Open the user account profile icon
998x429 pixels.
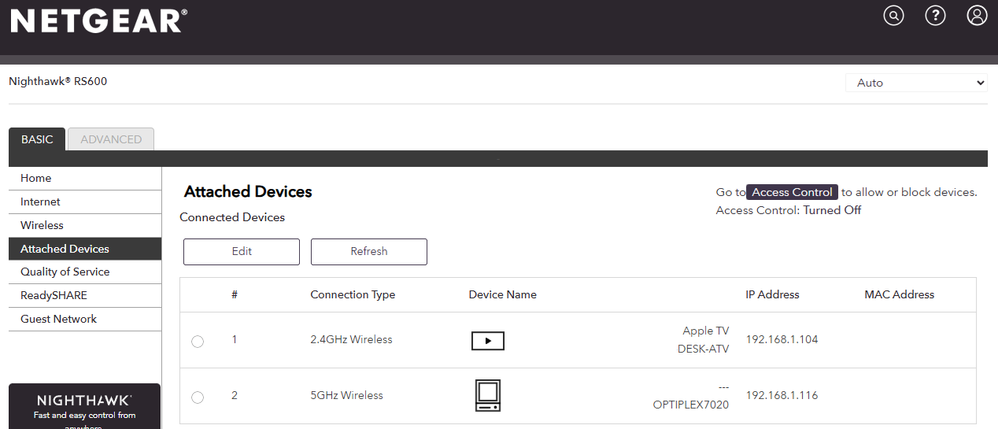click(x=977, y=16)
